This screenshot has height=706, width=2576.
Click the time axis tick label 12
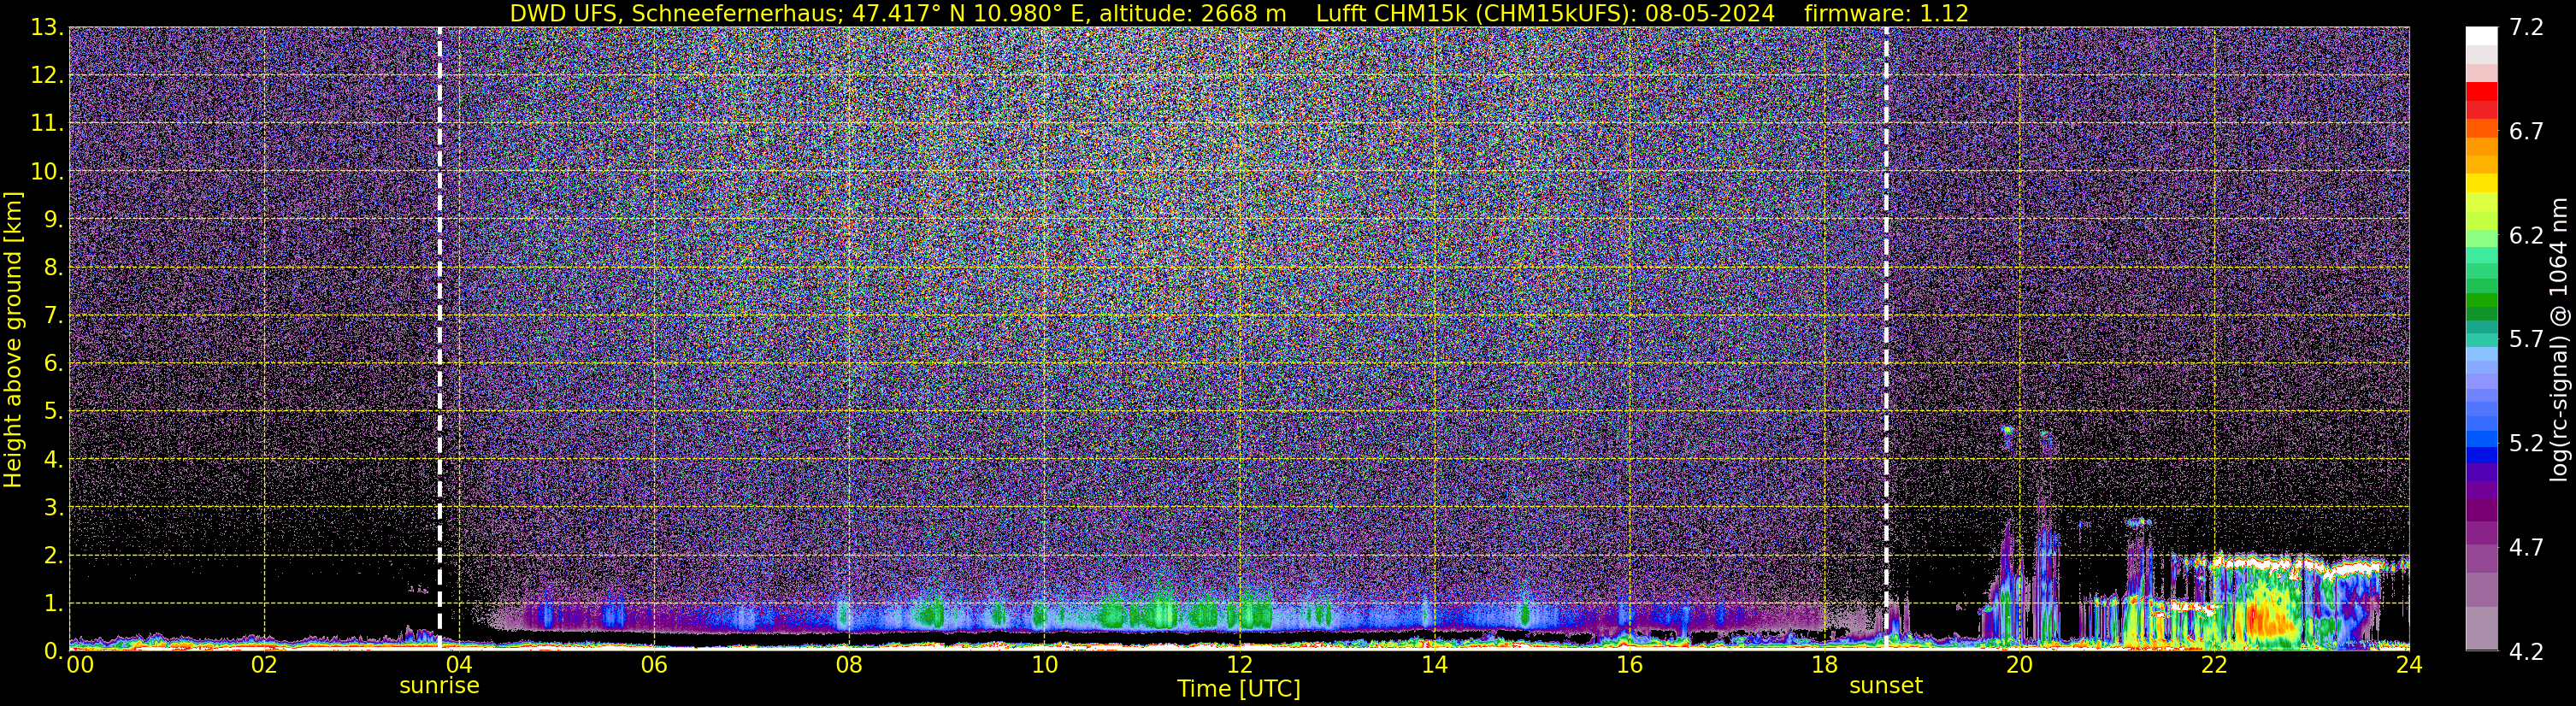(x=1239, y=665)
